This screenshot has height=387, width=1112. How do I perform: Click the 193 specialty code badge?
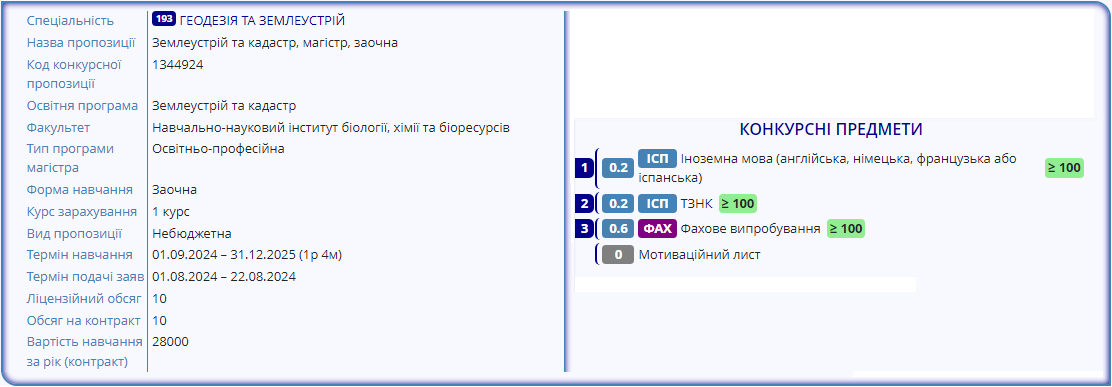[164, 20]
